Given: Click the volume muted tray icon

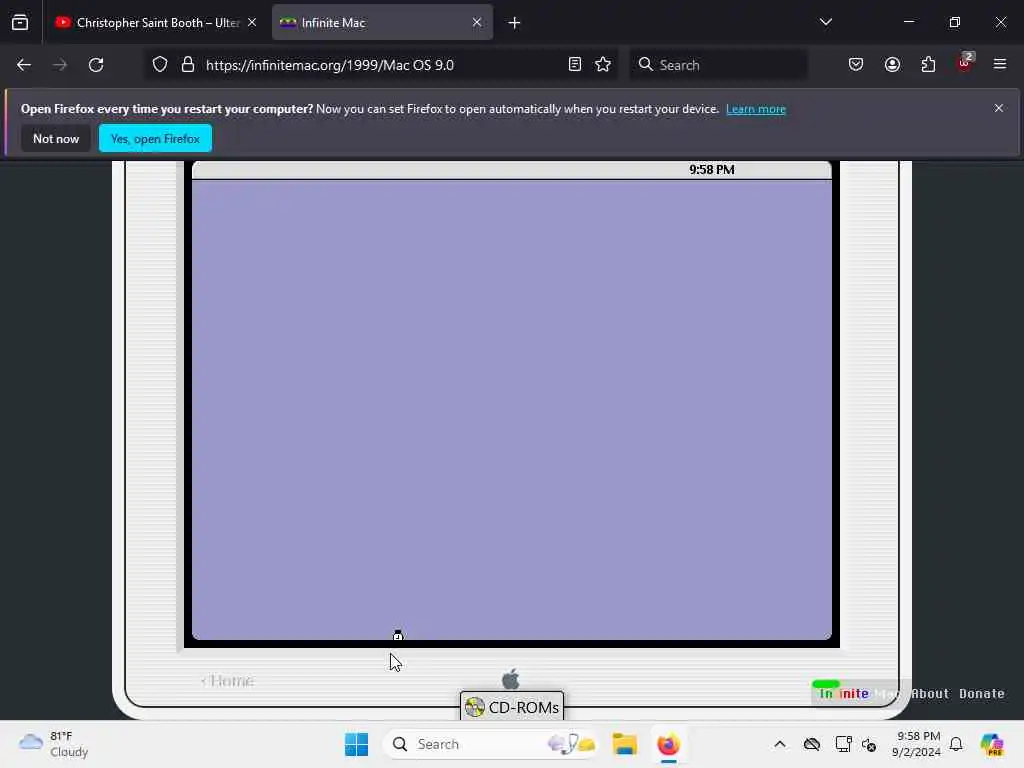Looking at the screenshot, I should click(x=869, y=744).
